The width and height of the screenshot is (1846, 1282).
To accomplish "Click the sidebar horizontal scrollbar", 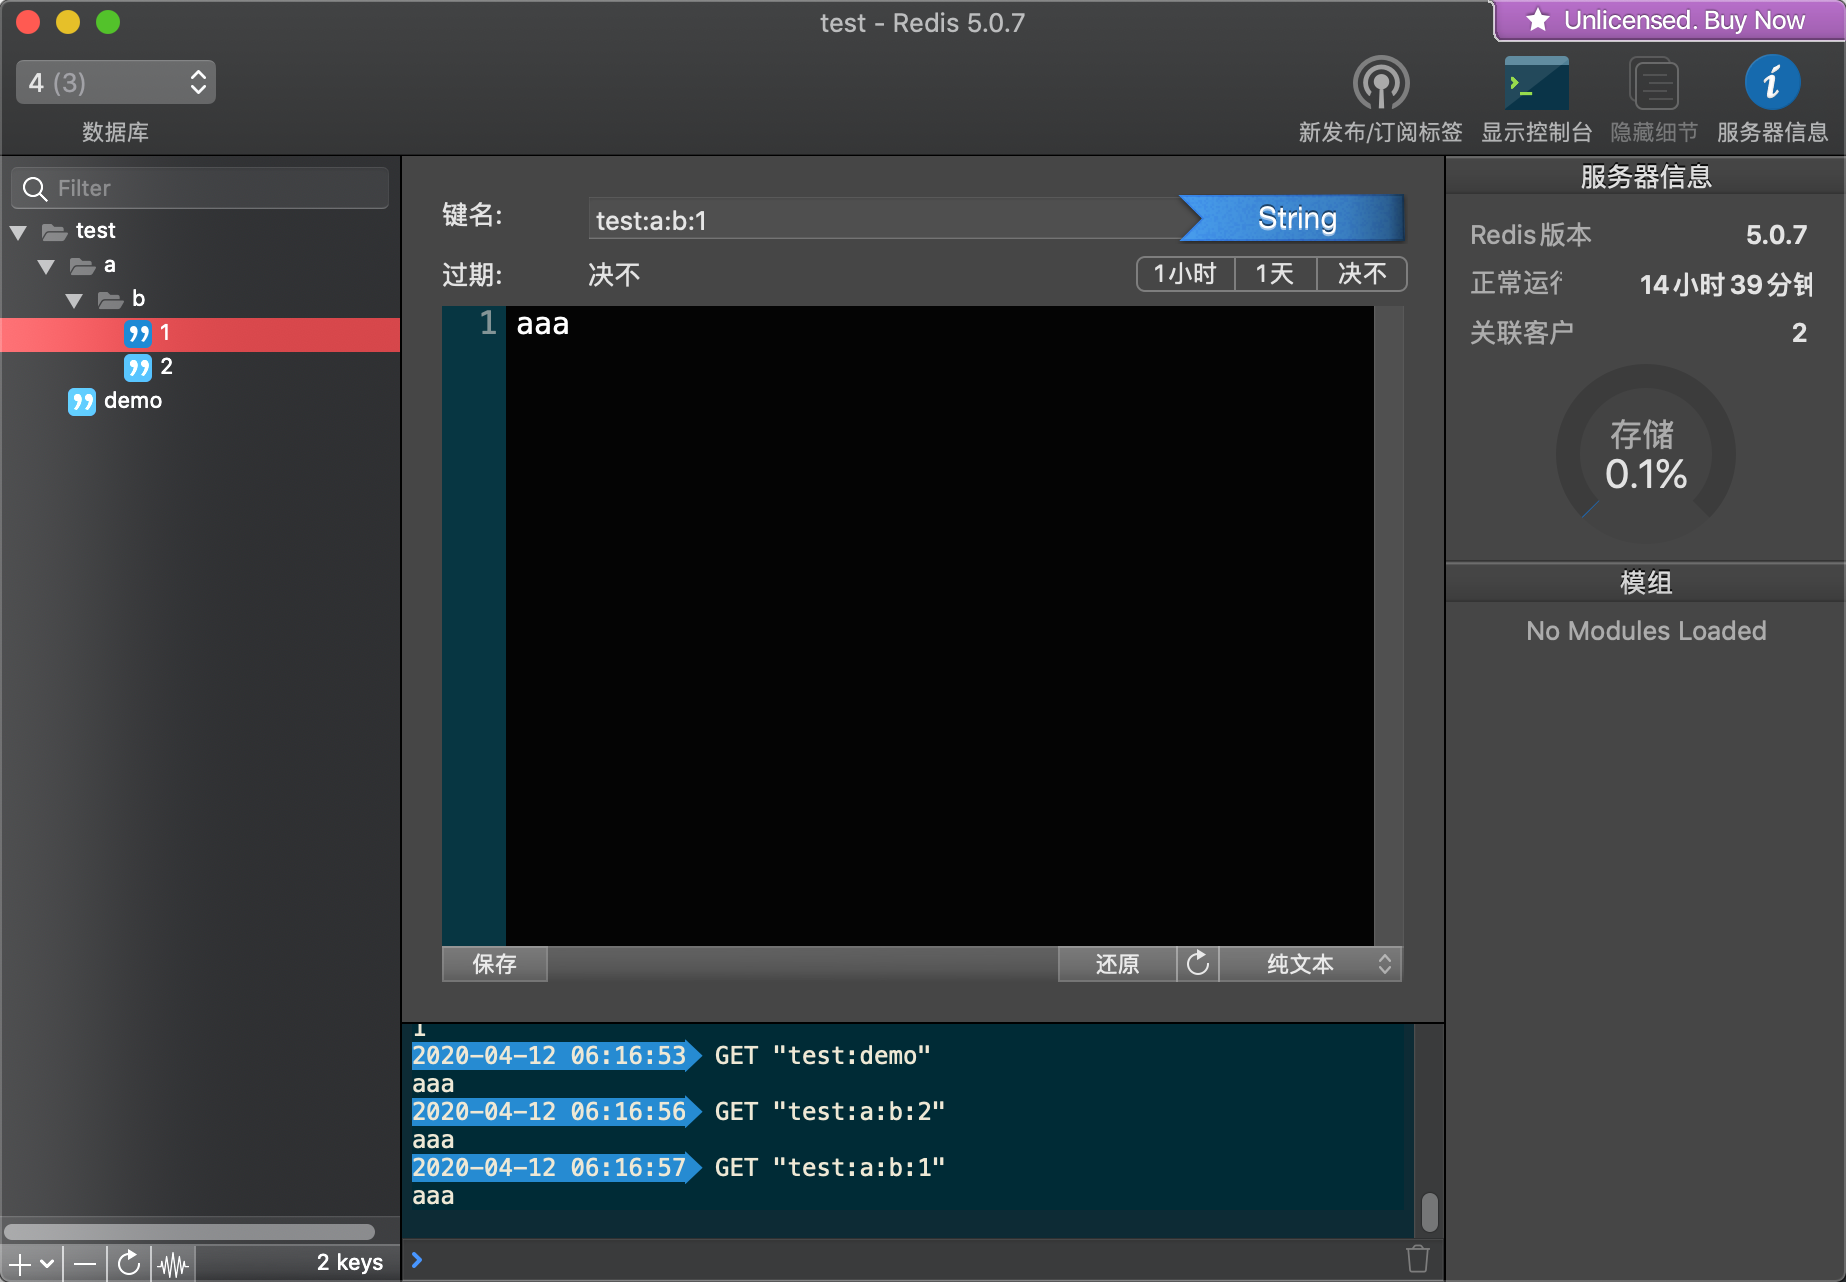I will click(x=190, y=1232).
